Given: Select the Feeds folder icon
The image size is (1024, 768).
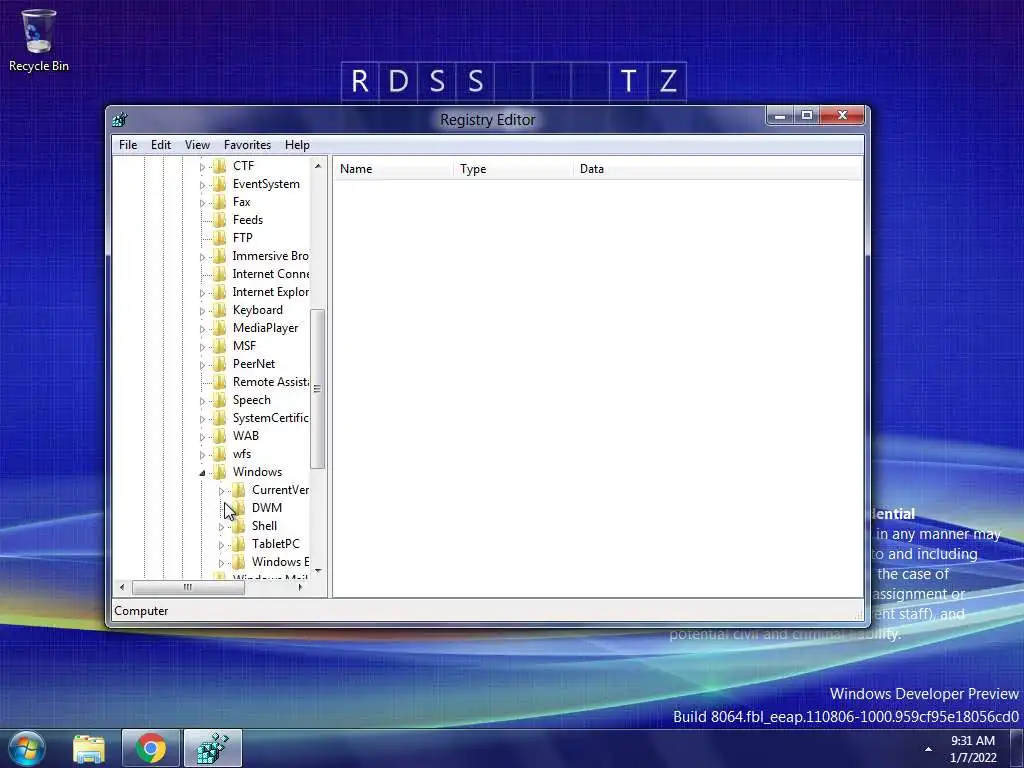Looking at the screenshot, I should coord(220,220).
